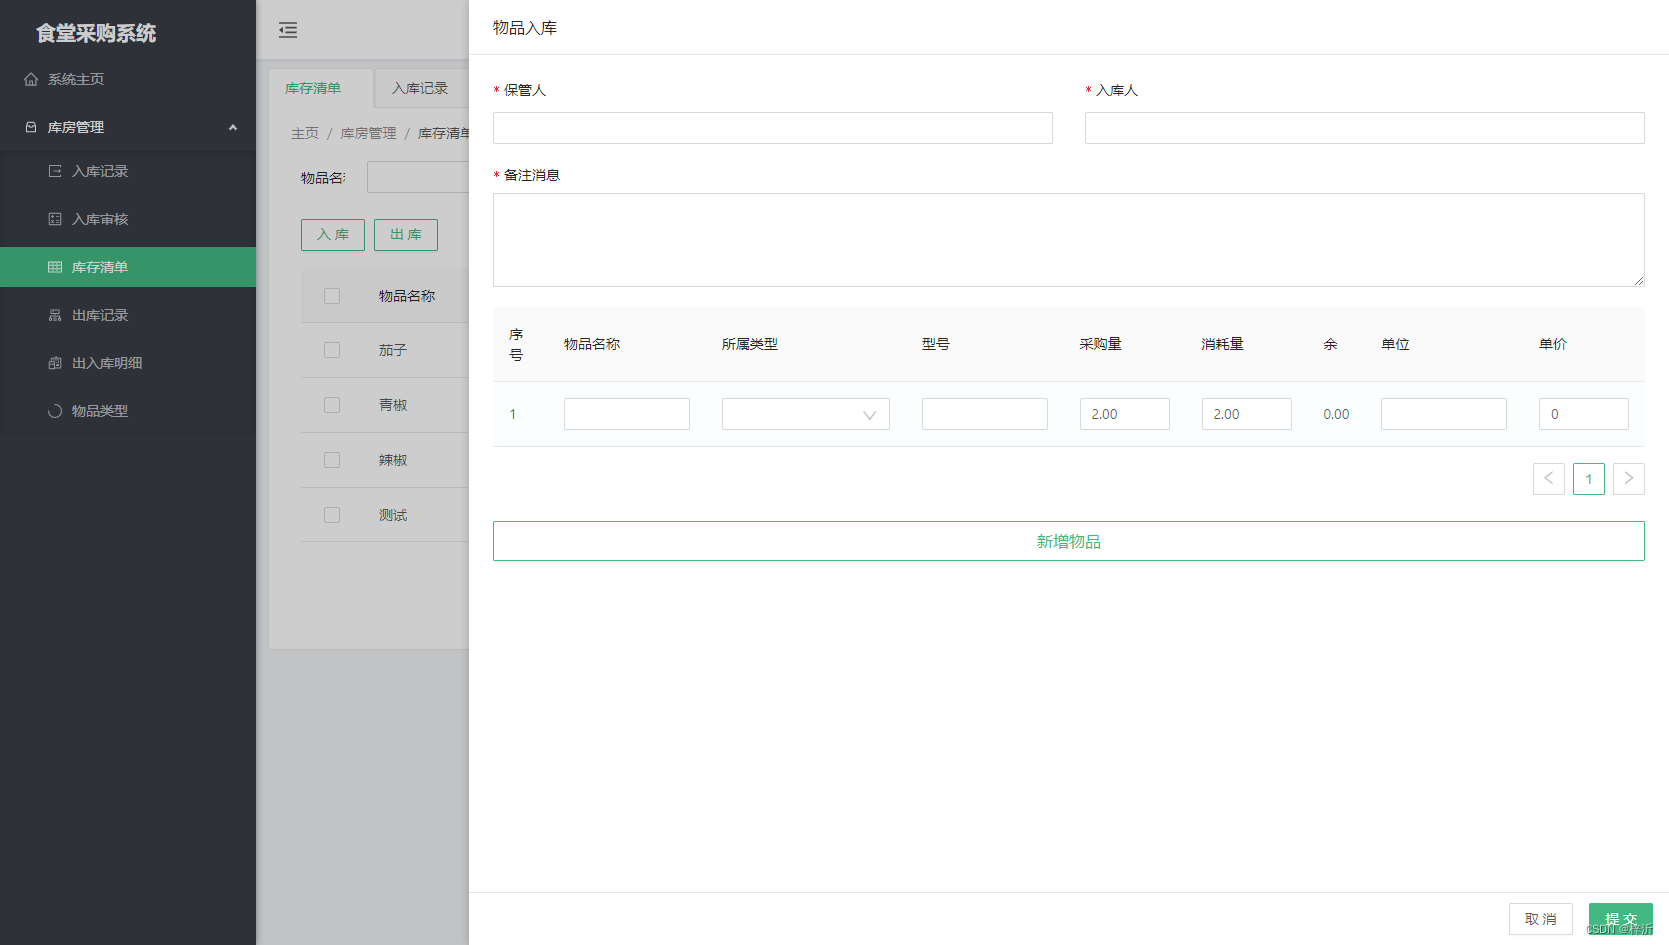Focus the 入库人 input field
Screen dimensions: 1669x945
(x=1365, y=128)
